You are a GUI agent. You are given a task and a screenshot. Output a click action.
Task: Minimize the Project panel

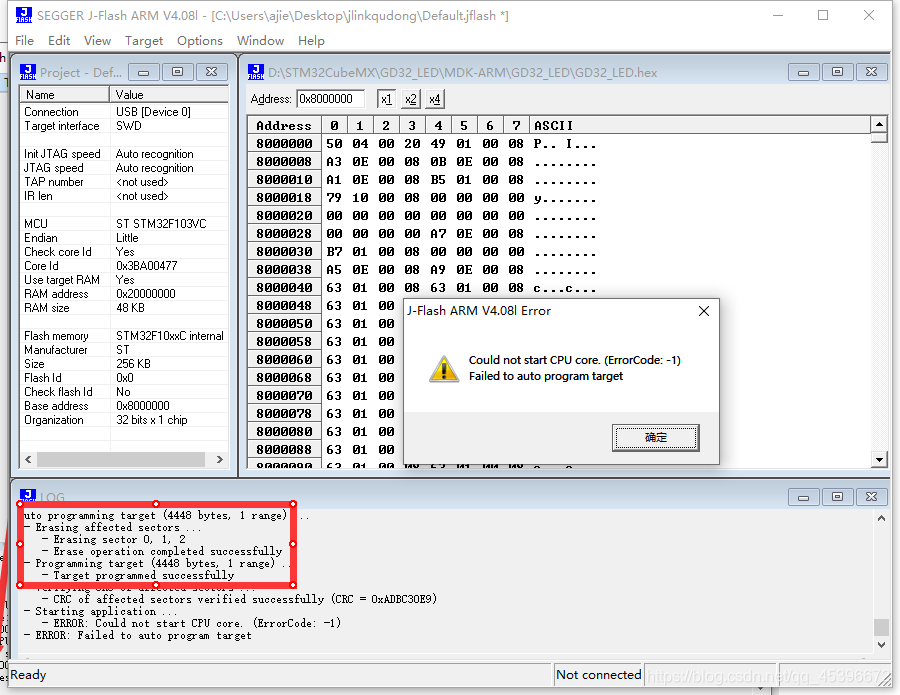tap(143, 72)
